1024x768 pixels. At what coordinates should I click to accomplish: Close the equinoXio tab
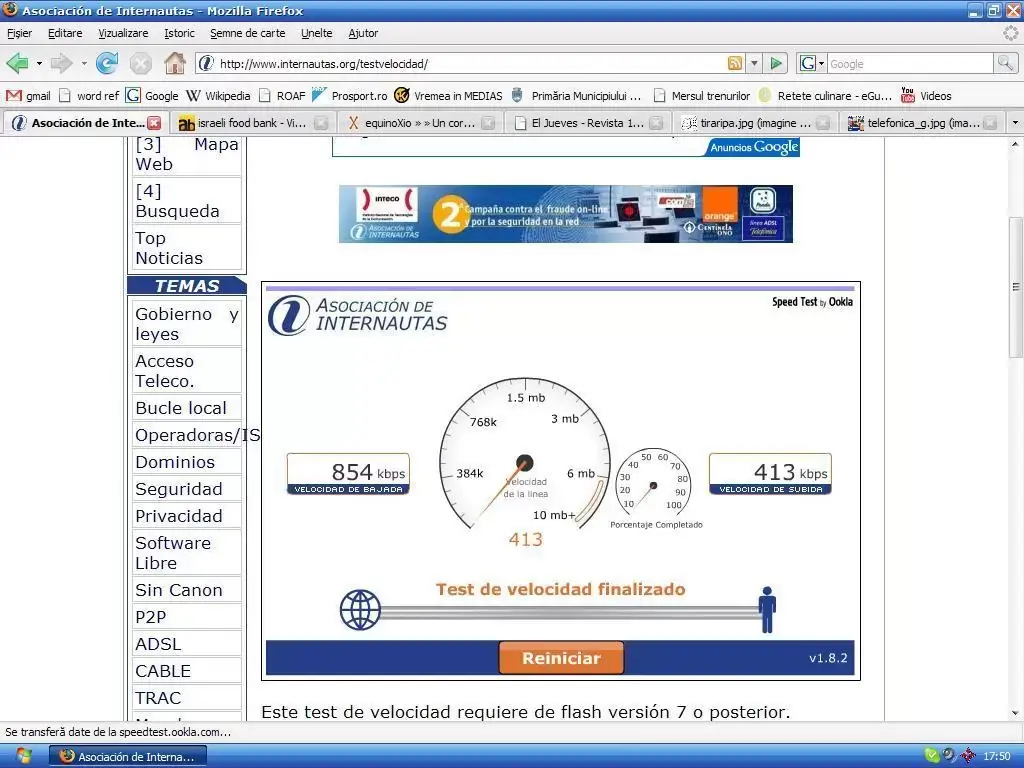(488, 123)
